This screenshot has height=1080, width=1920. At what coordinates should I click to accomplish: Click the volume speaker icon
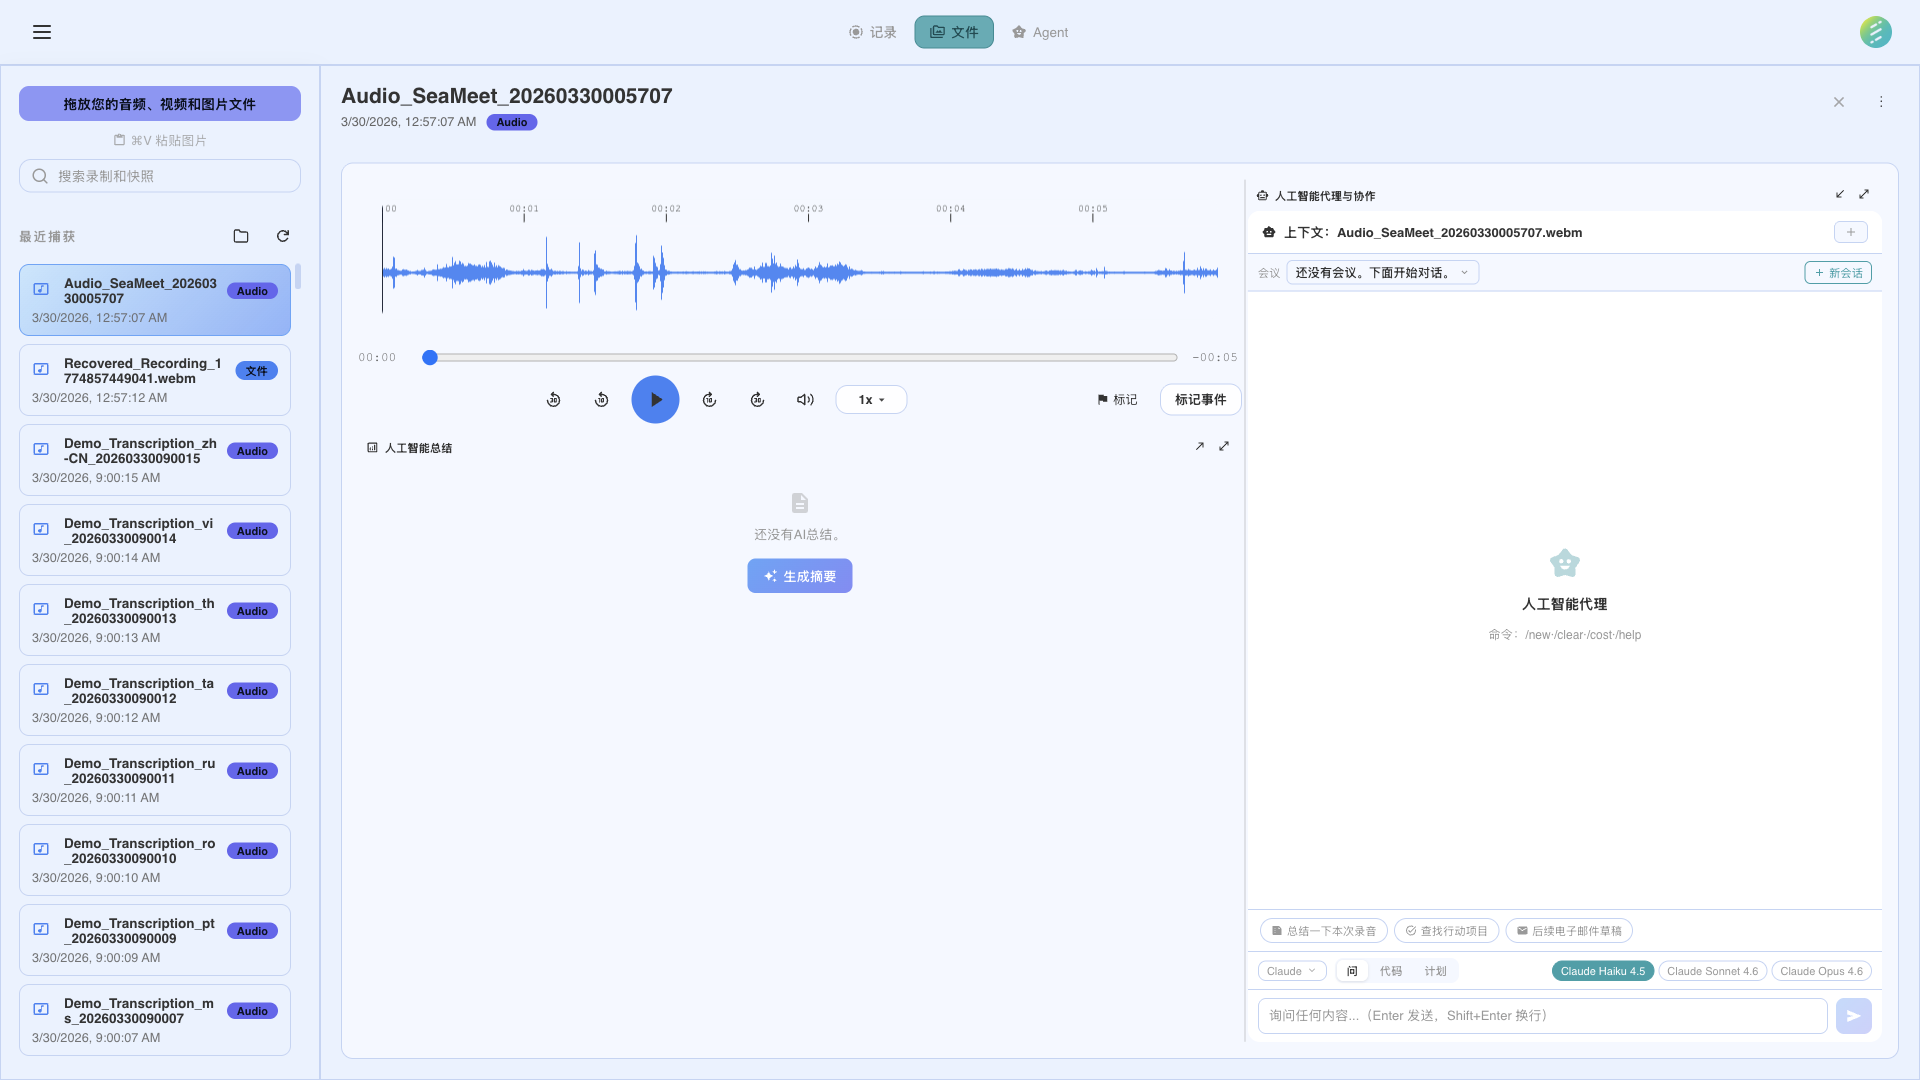pos(805,400)
